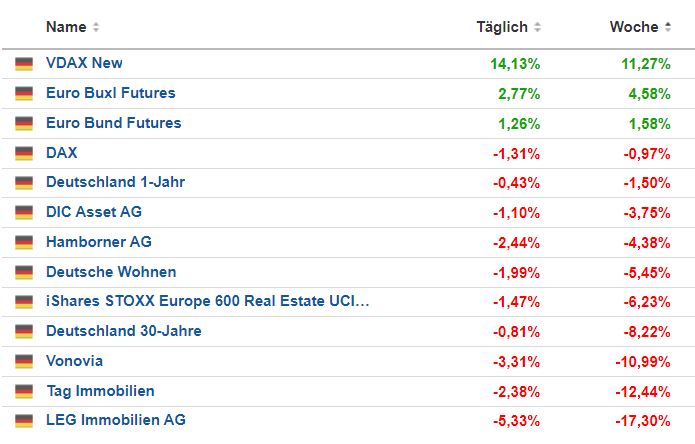The image size is (695, 444).
Task: Click the flag icon beside DAX
Action: (24, 153)
